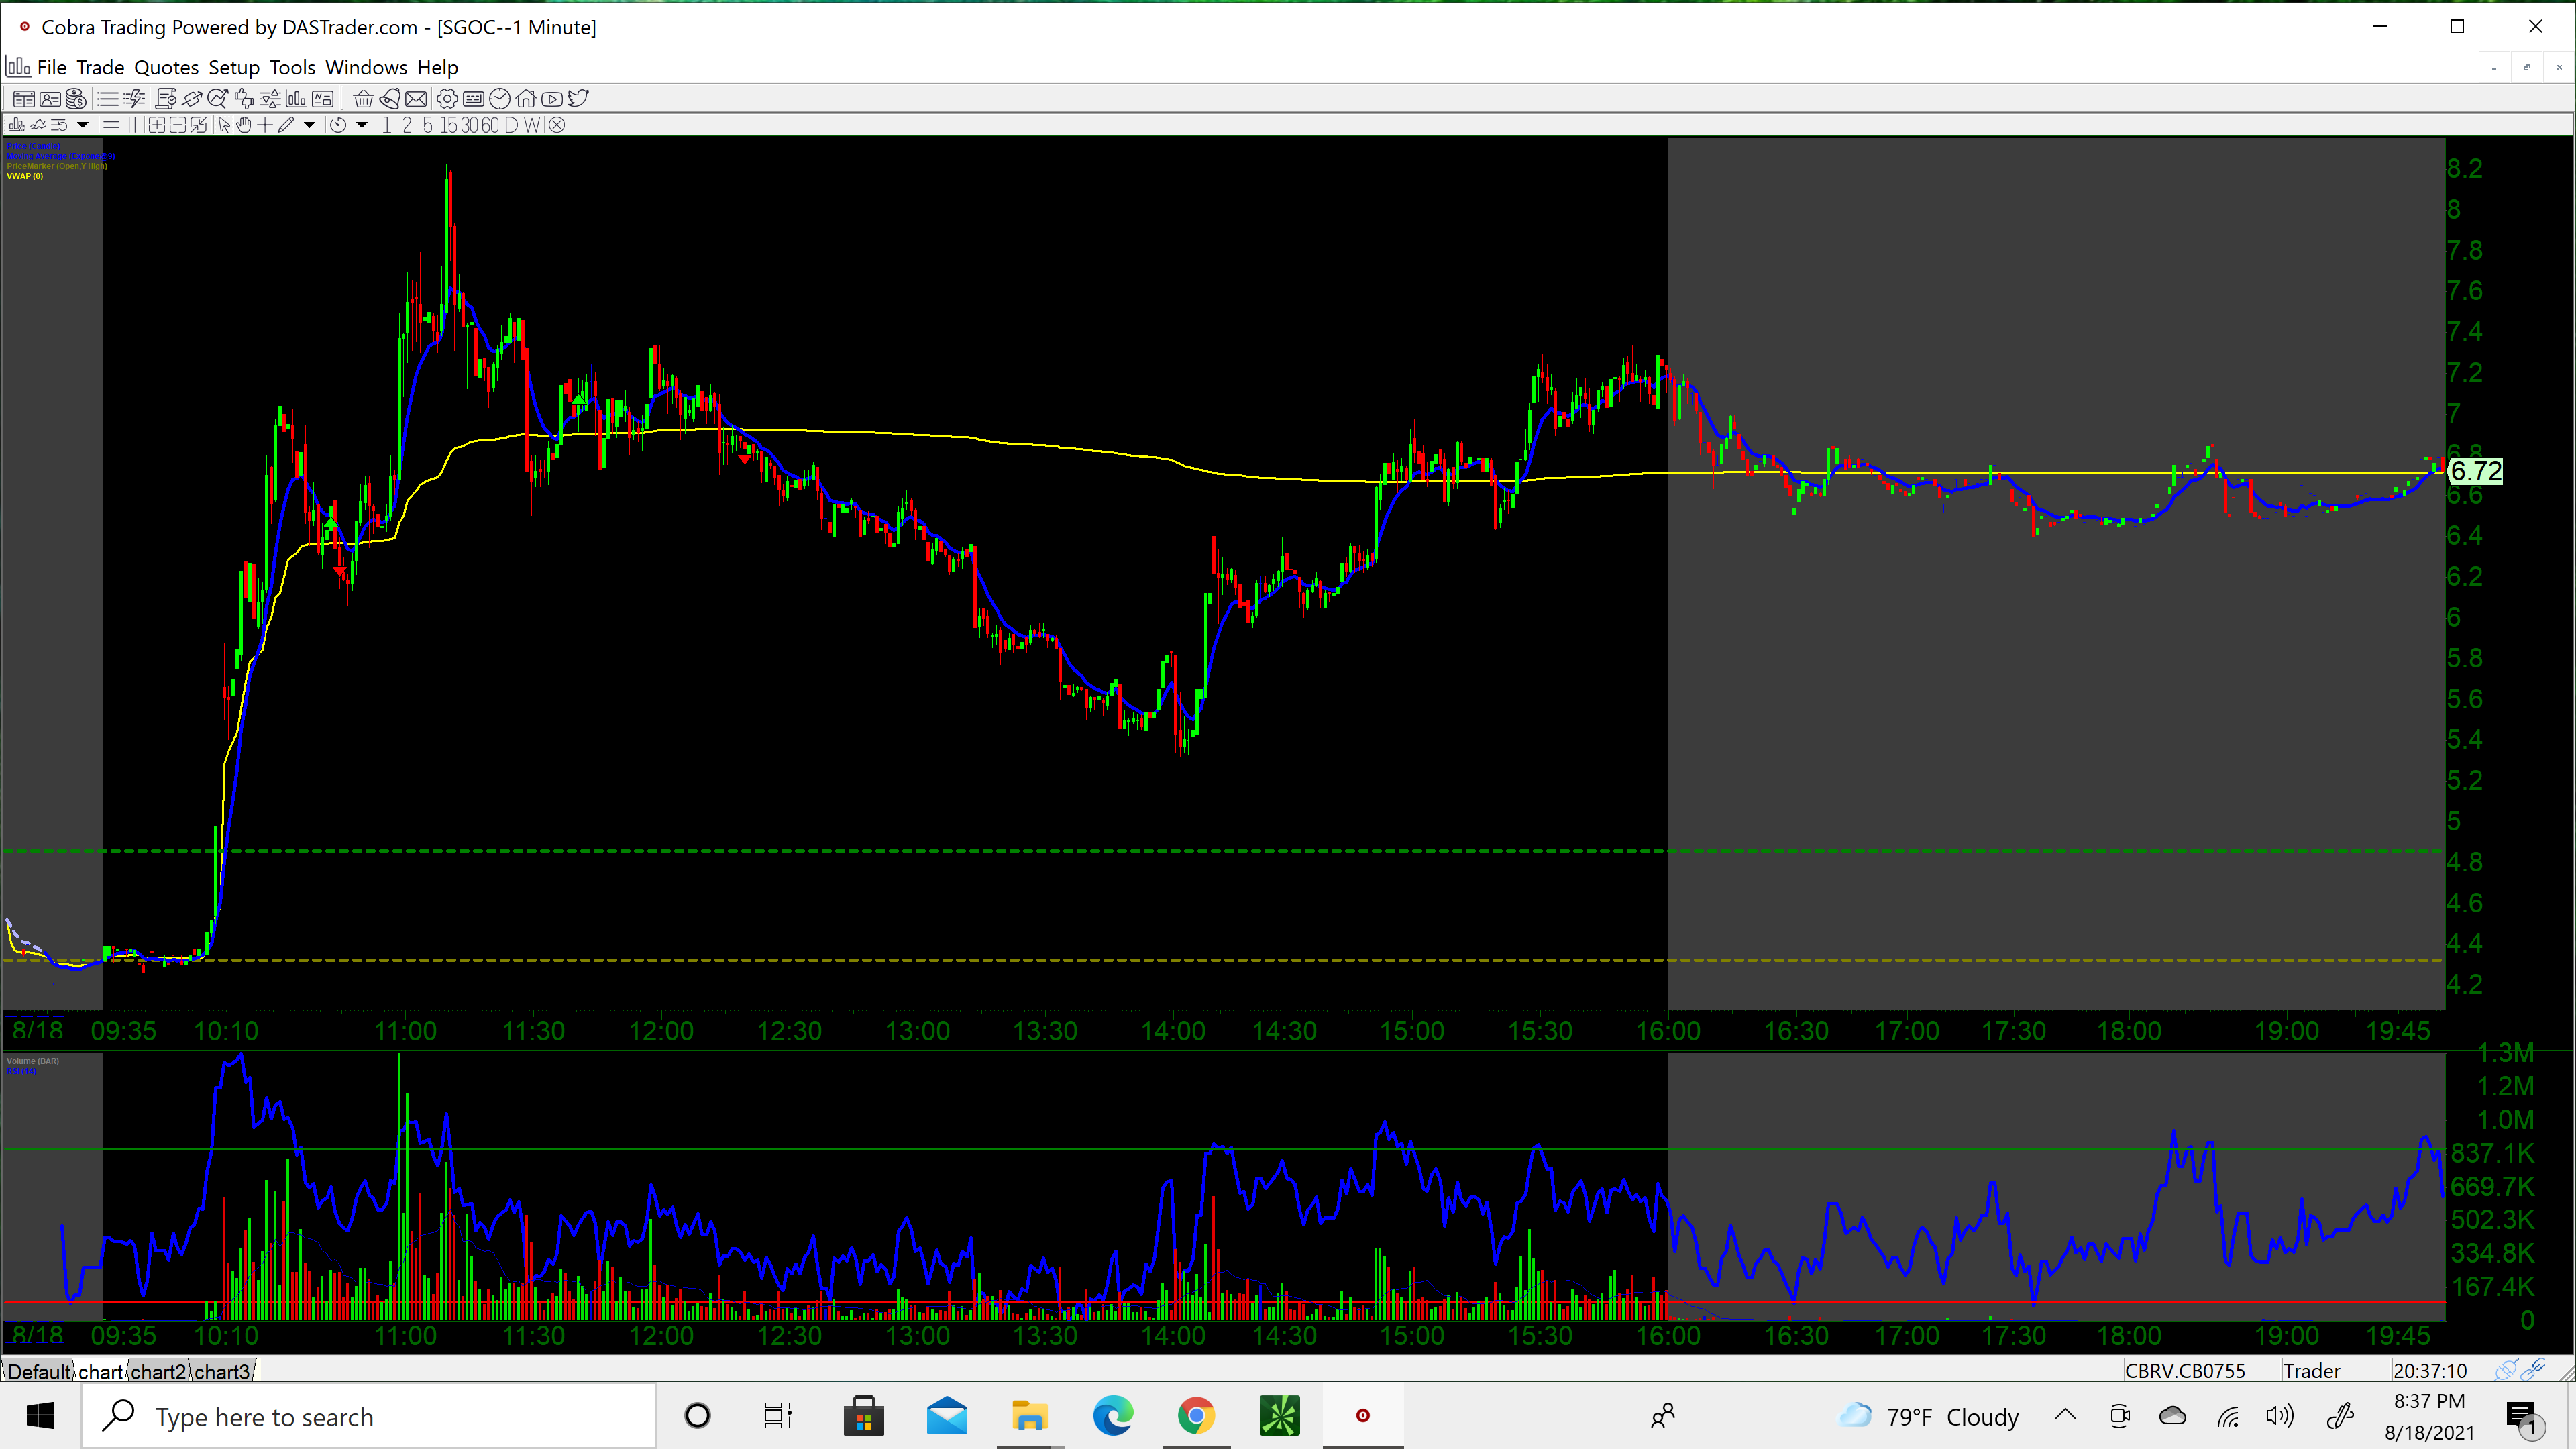Set the chart to 15 minute timeframe
Image resolution: width=2576 pixels, height=1449 pixels.
pos(449,125)
